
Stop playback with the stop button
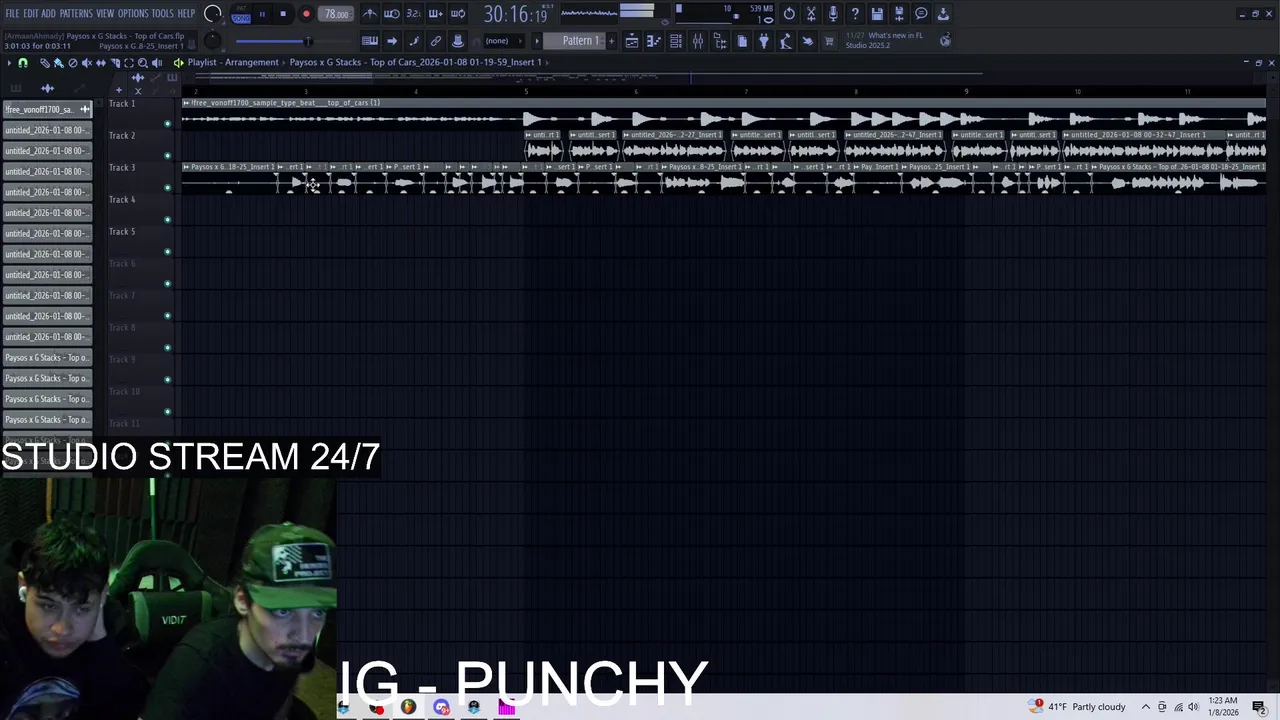pos(283,14)
